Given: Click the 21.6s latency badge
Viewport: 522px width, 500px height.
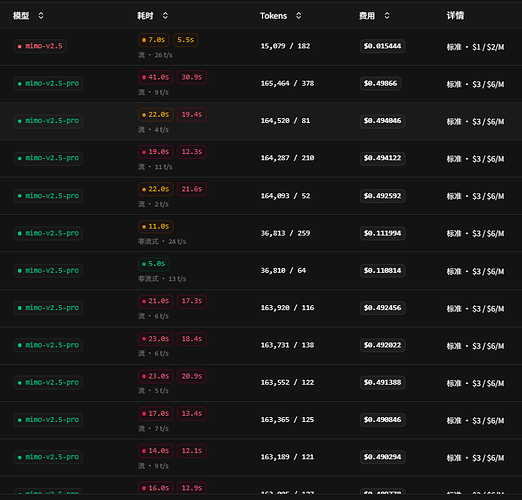Looking at the screenshot, I should pyautogui.click(x=192, y=189).
